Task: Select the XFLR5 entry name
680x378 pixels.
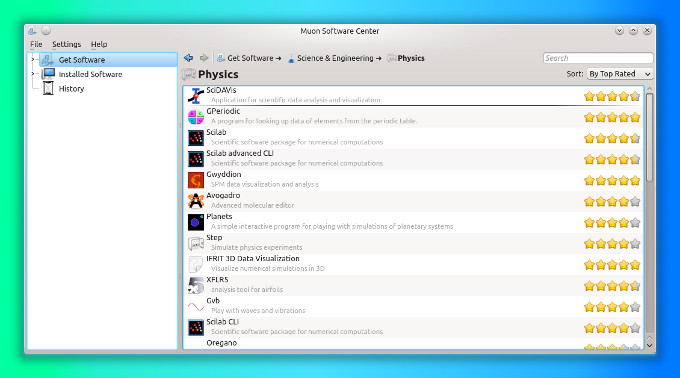Action: tap(217, 280)
